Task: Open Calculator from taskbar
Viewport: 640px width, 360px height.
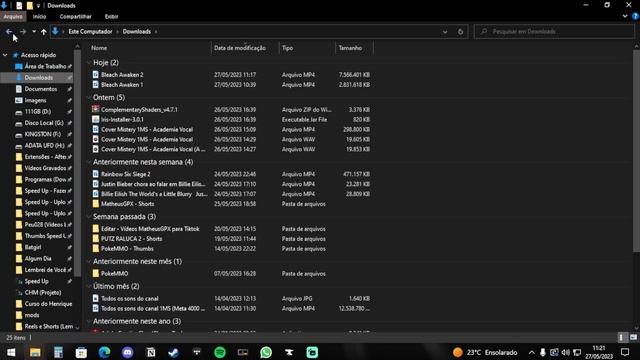Action: [58, 352]
